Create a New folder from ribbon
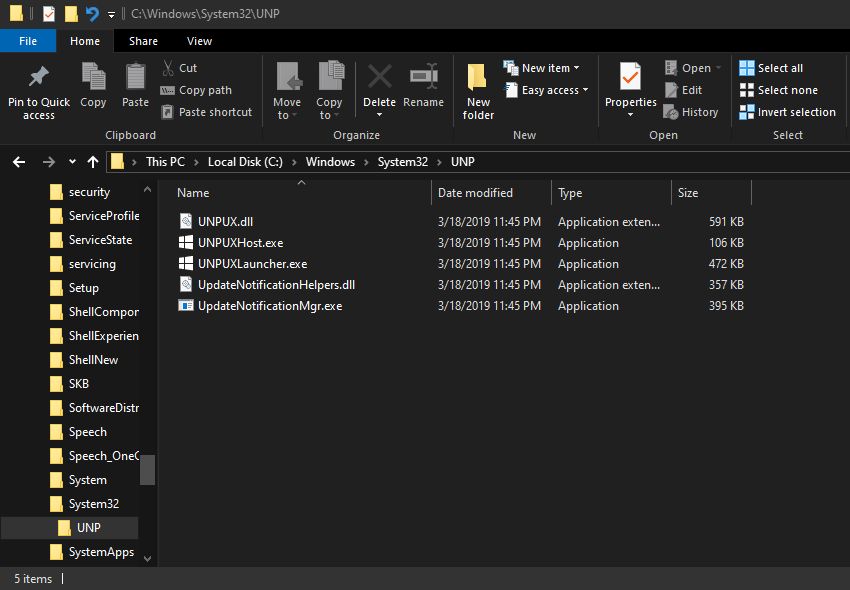 click(x=478, y=90)
